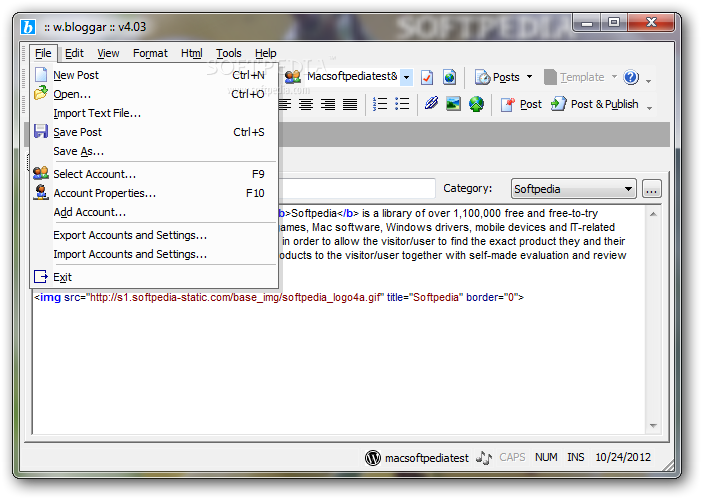
Task: Click the New Post document icon
Action: 41,74
